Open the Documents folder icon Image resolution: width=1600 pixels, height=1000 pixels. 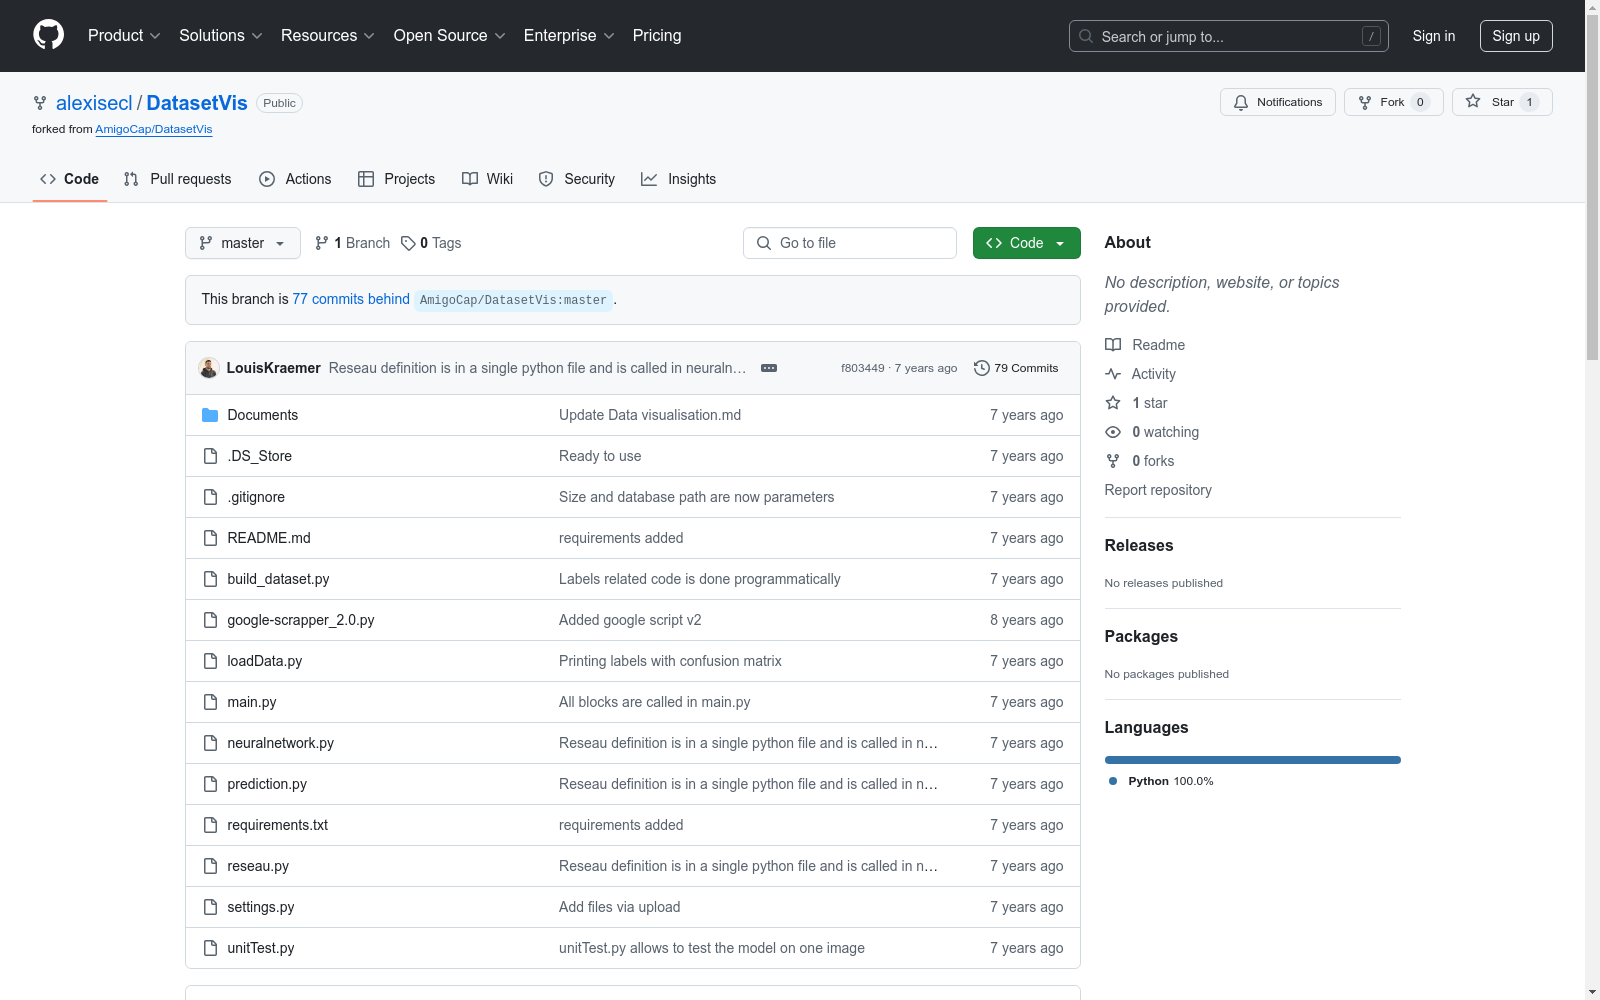click(210, 415)
